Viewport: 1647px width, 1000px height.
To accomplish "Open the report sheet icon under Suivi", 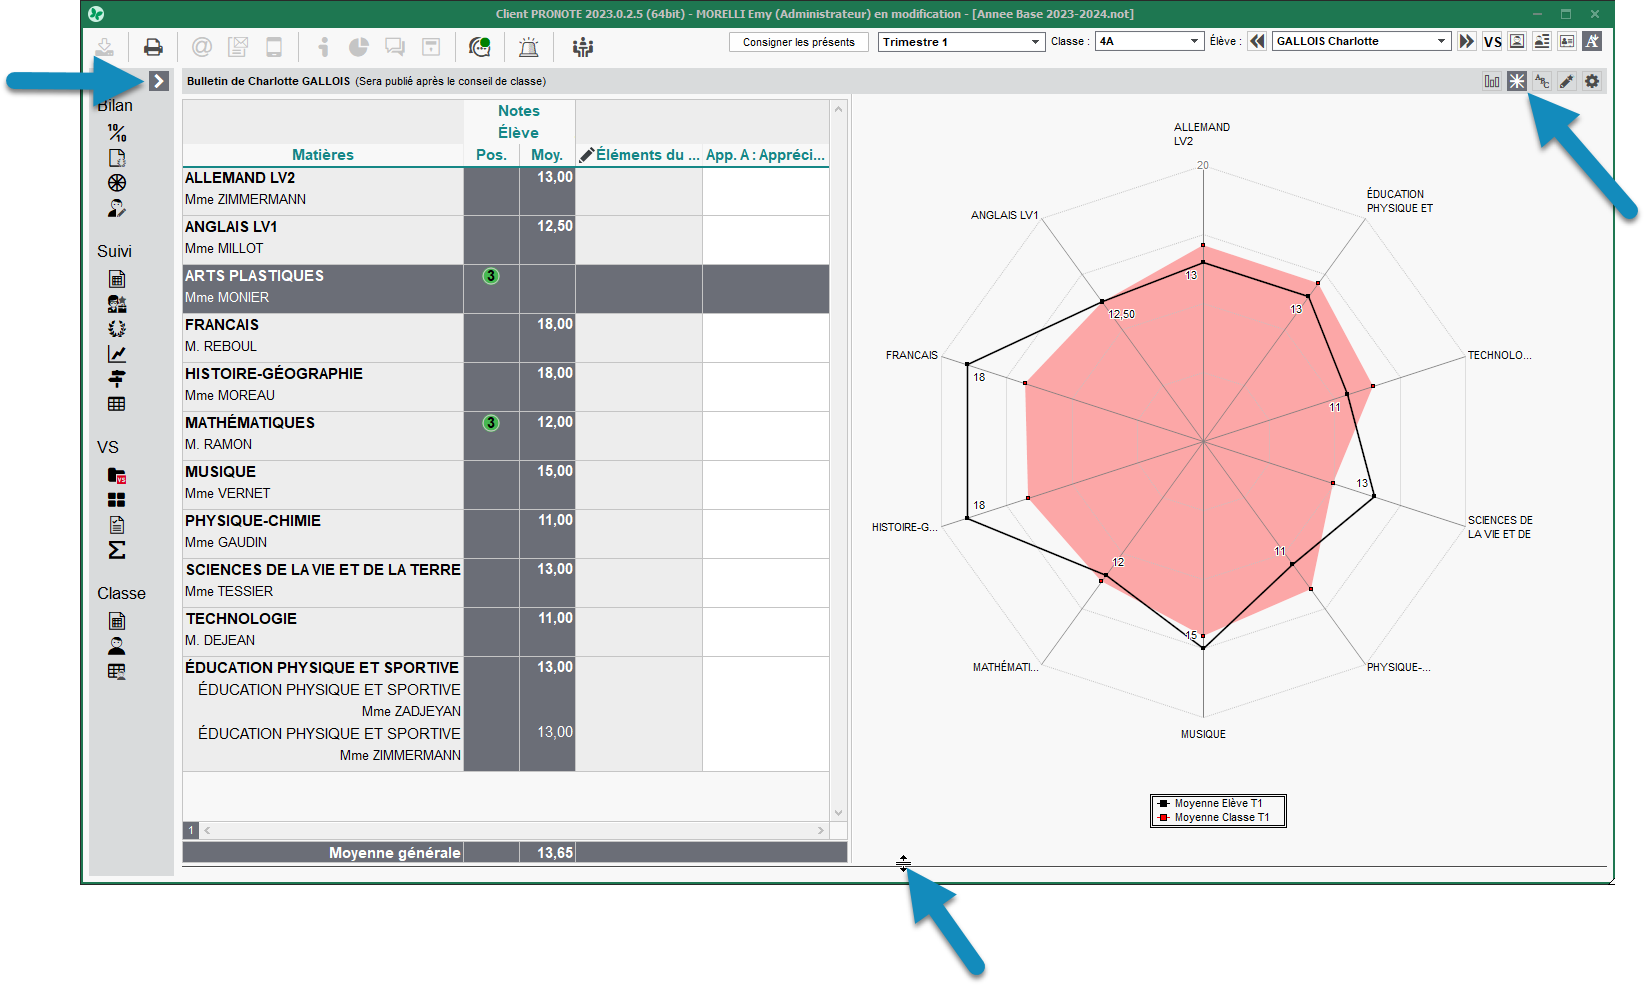I will tap(117, 279).
